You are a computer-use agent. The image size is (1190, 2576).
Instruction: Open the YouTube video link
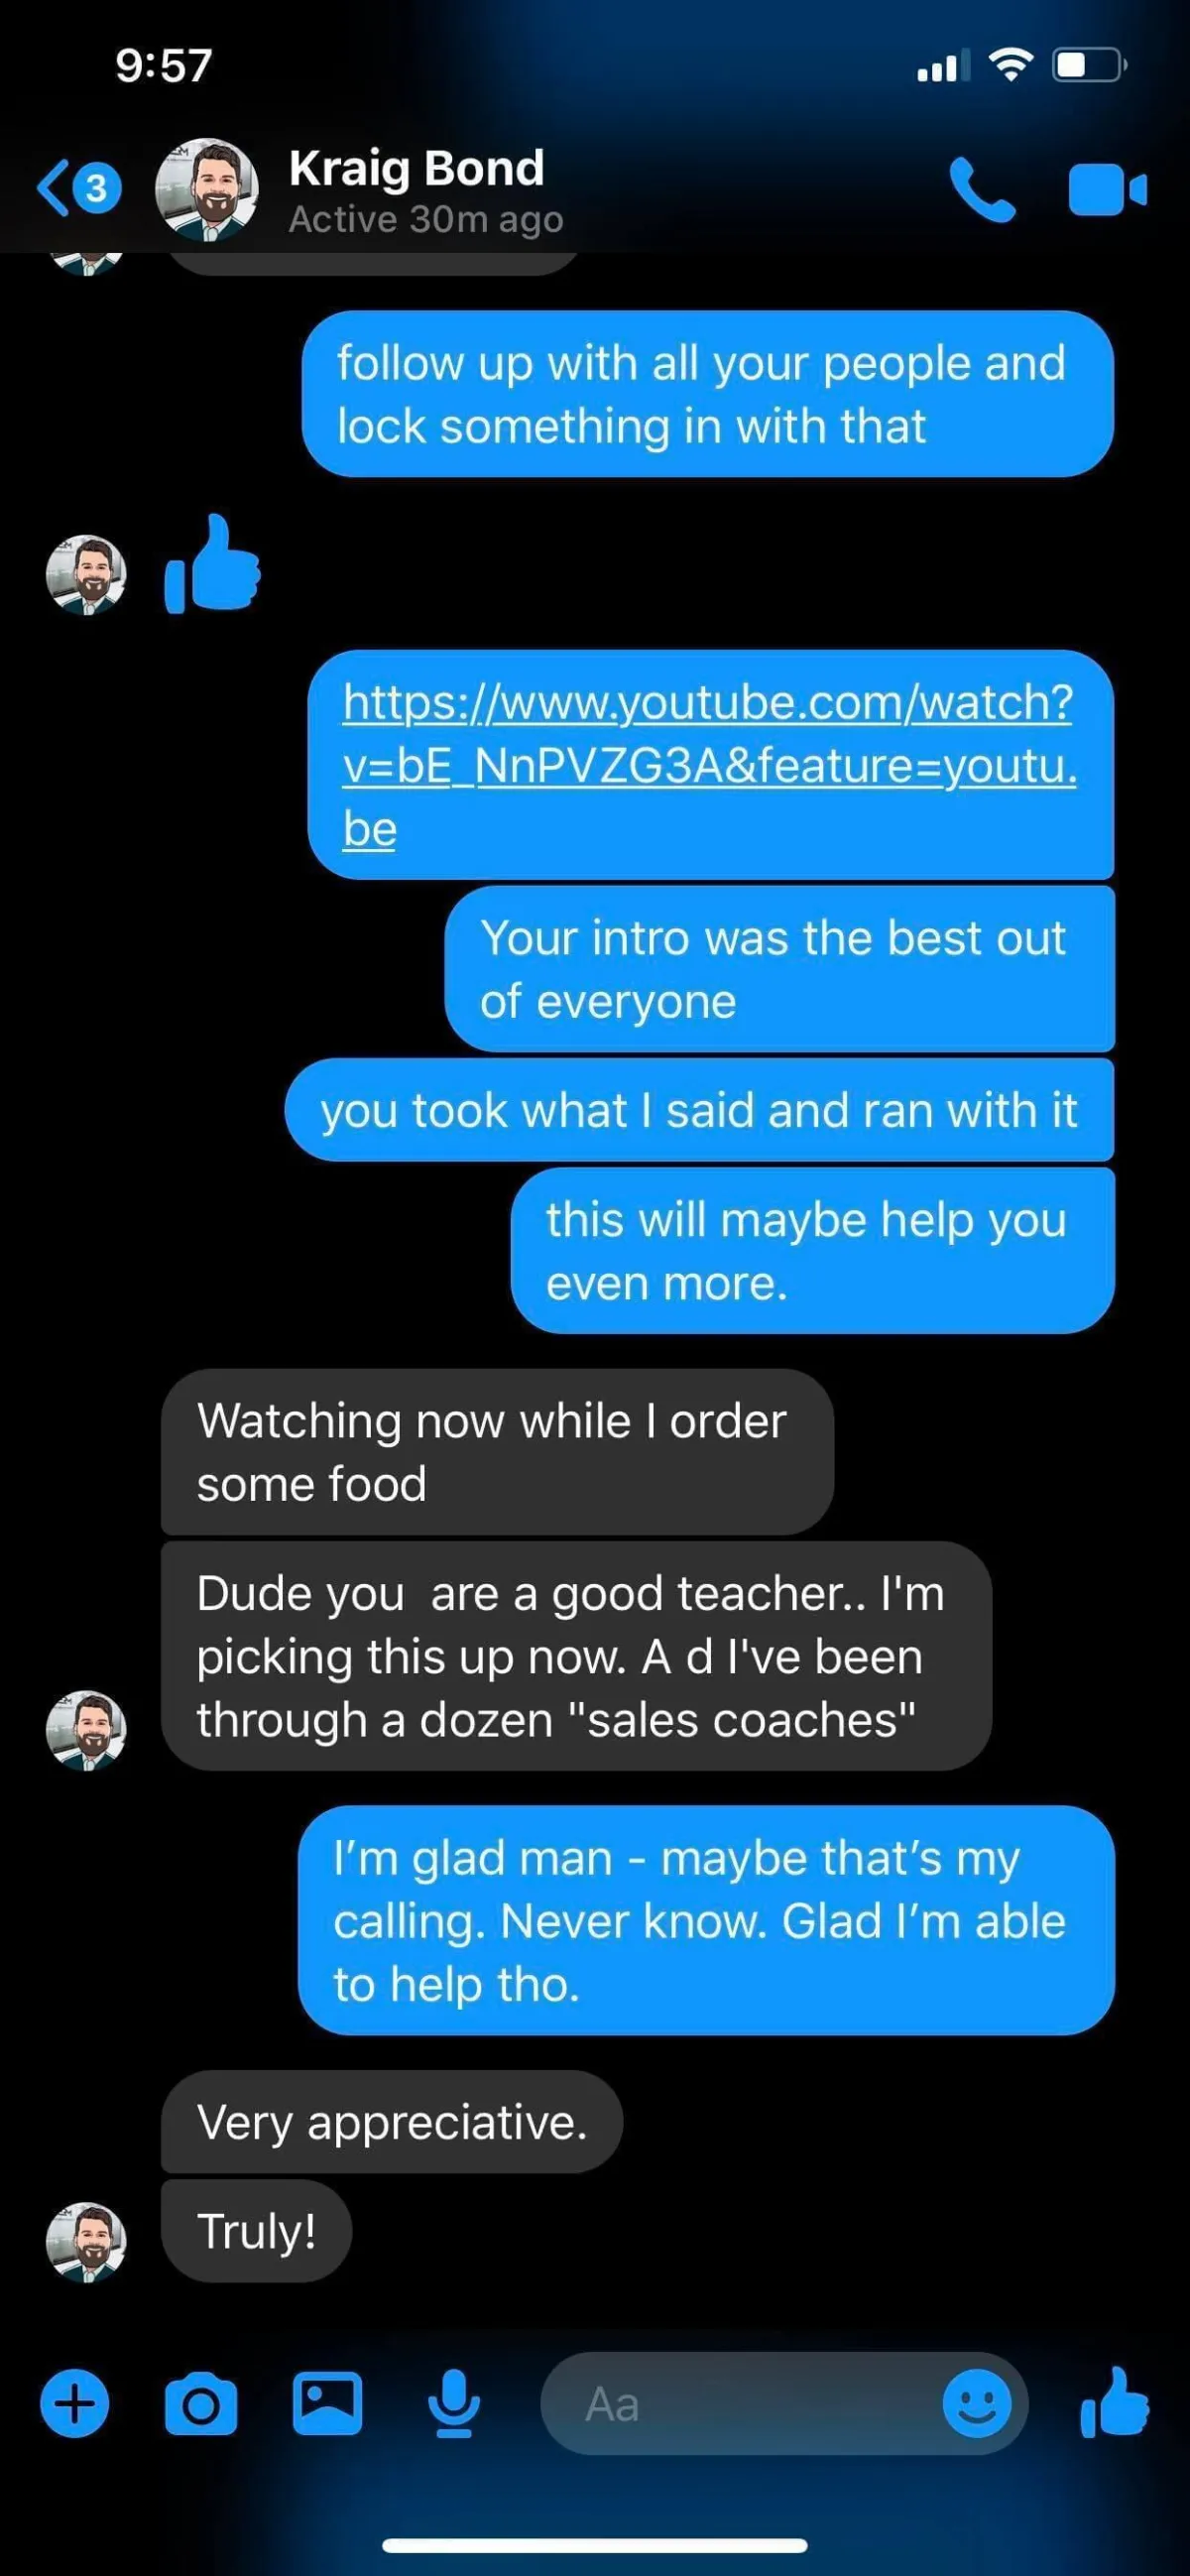tap(709, 765)
